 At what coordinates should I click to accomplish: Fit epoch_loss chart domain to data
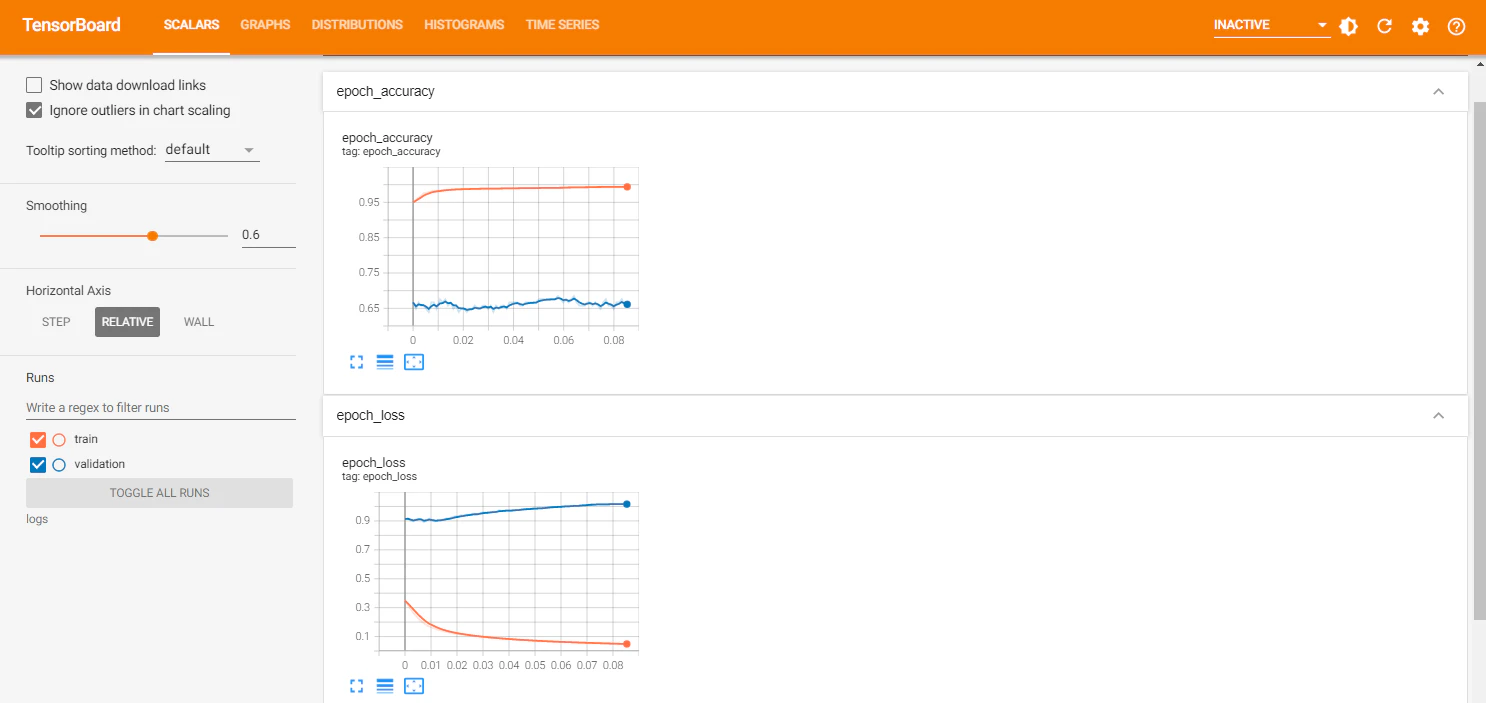point(414,686)
